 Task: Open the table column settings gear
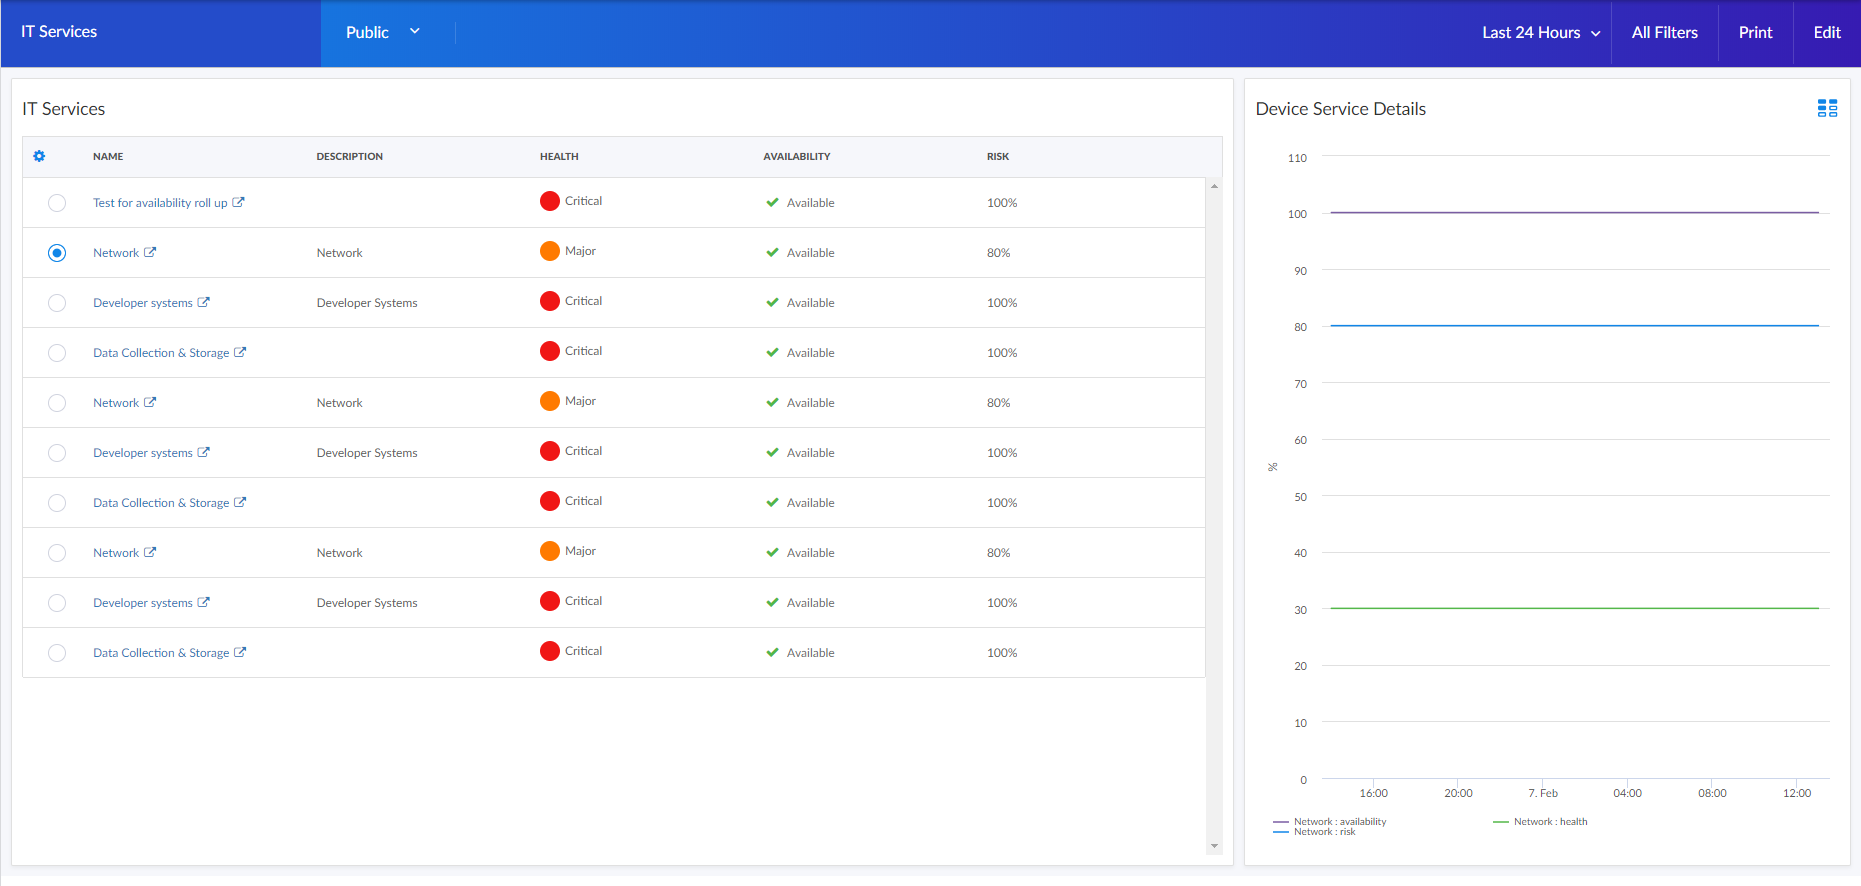pos(39,156)
